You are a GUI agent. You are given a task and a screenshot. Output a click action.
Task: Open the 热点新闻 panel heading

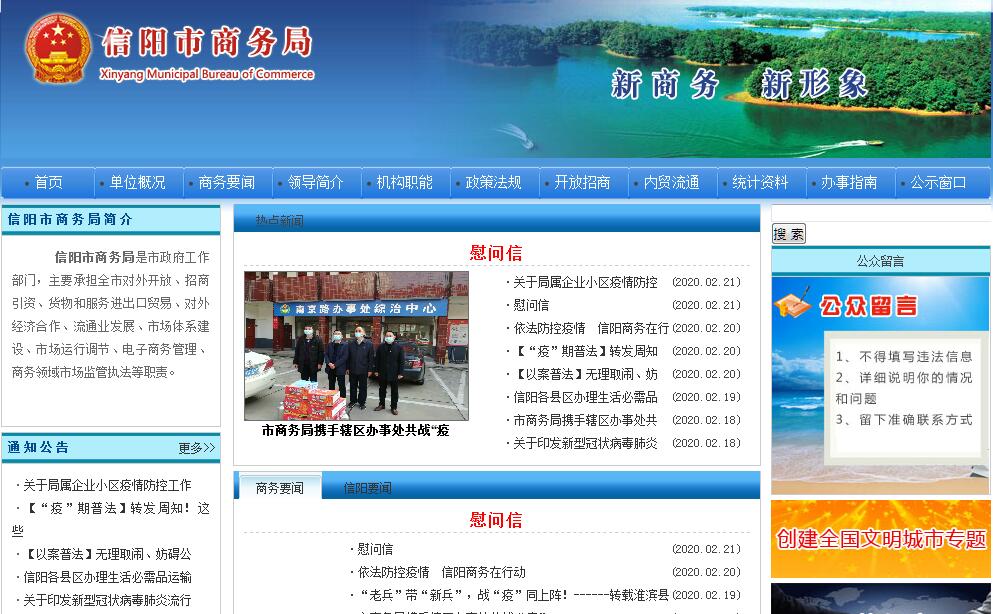(279, 220)
